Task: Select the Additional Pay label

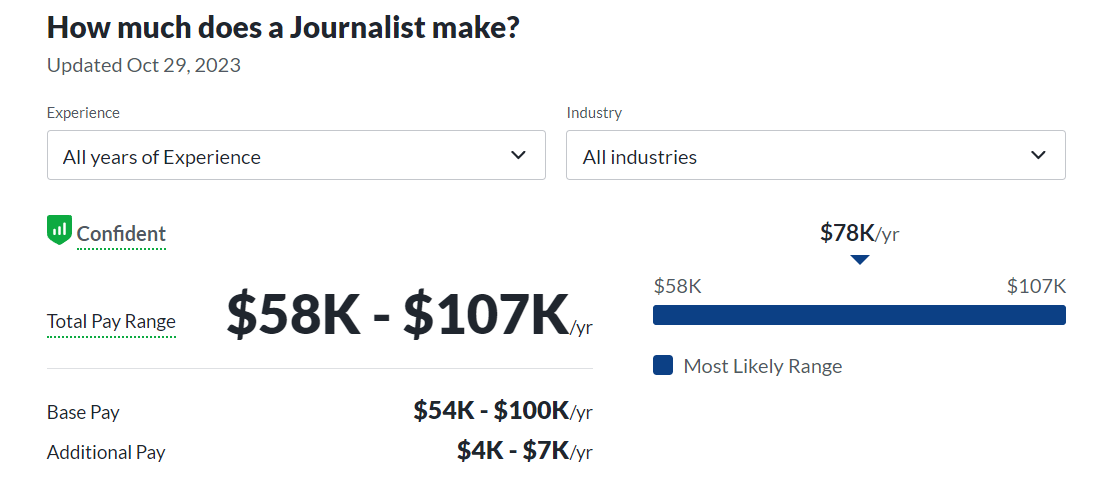Action: click(106, 452)
